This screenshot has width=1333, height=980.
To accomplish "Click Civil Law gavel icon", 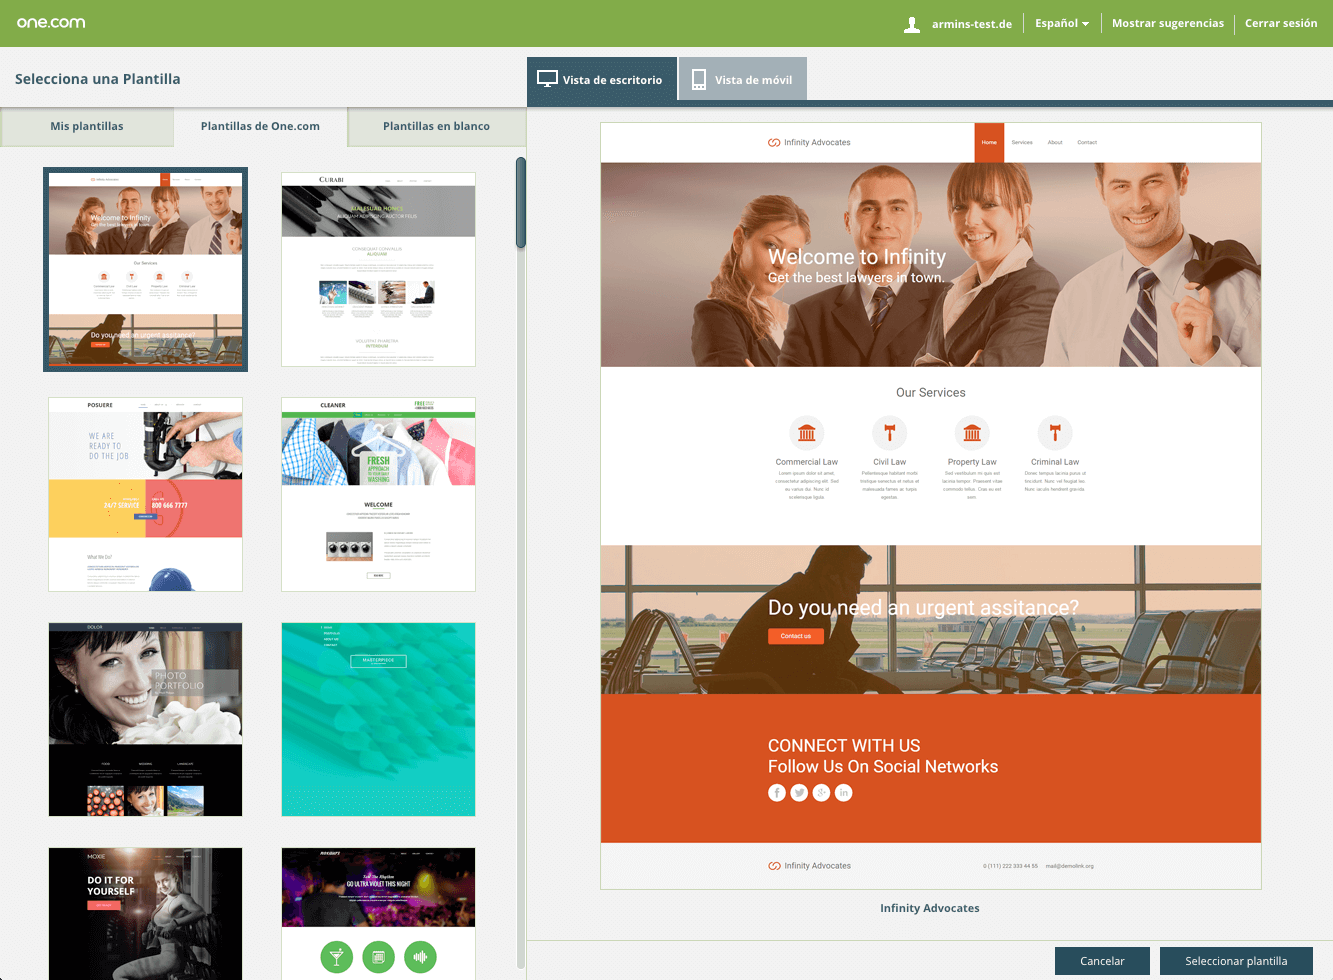I will (x=889, y=433).
